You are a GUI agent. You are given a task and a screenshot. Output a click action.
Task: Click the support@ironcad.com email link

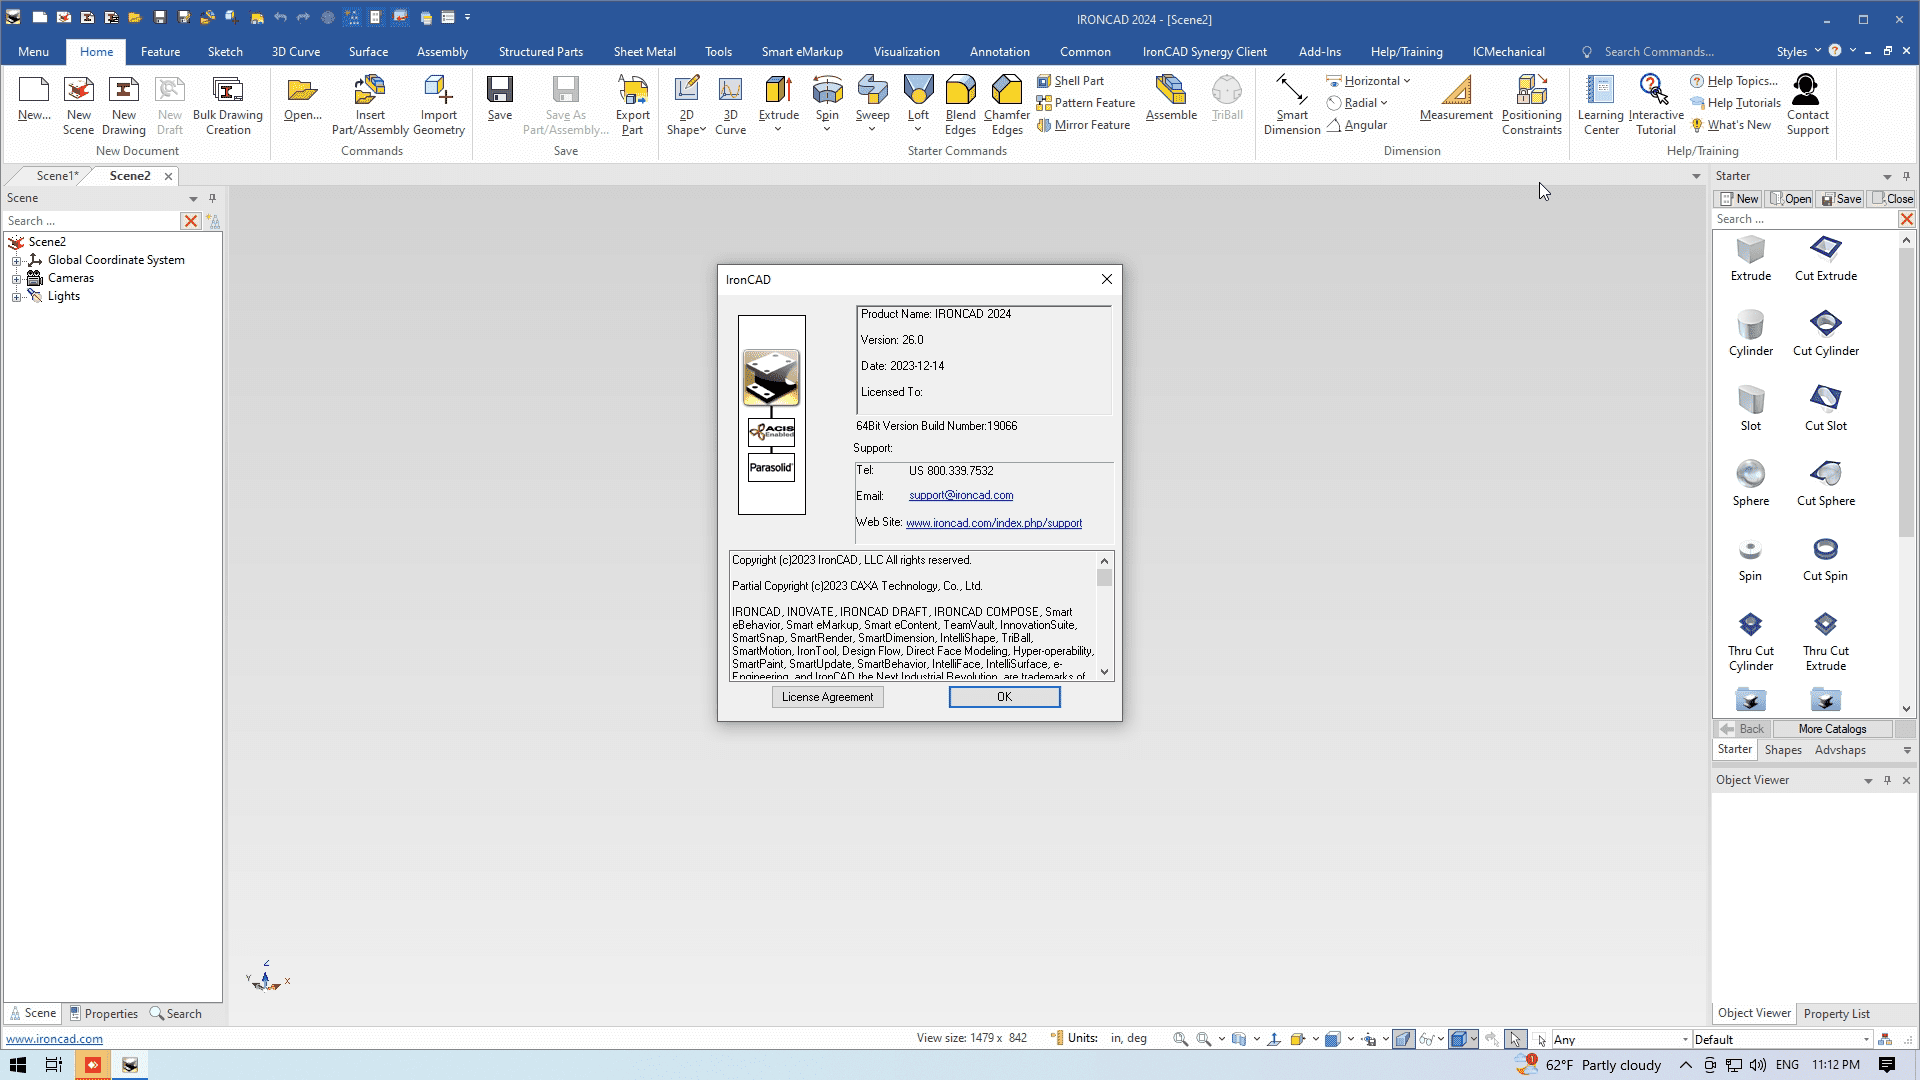pyautogui.click(x=961, y=496)
